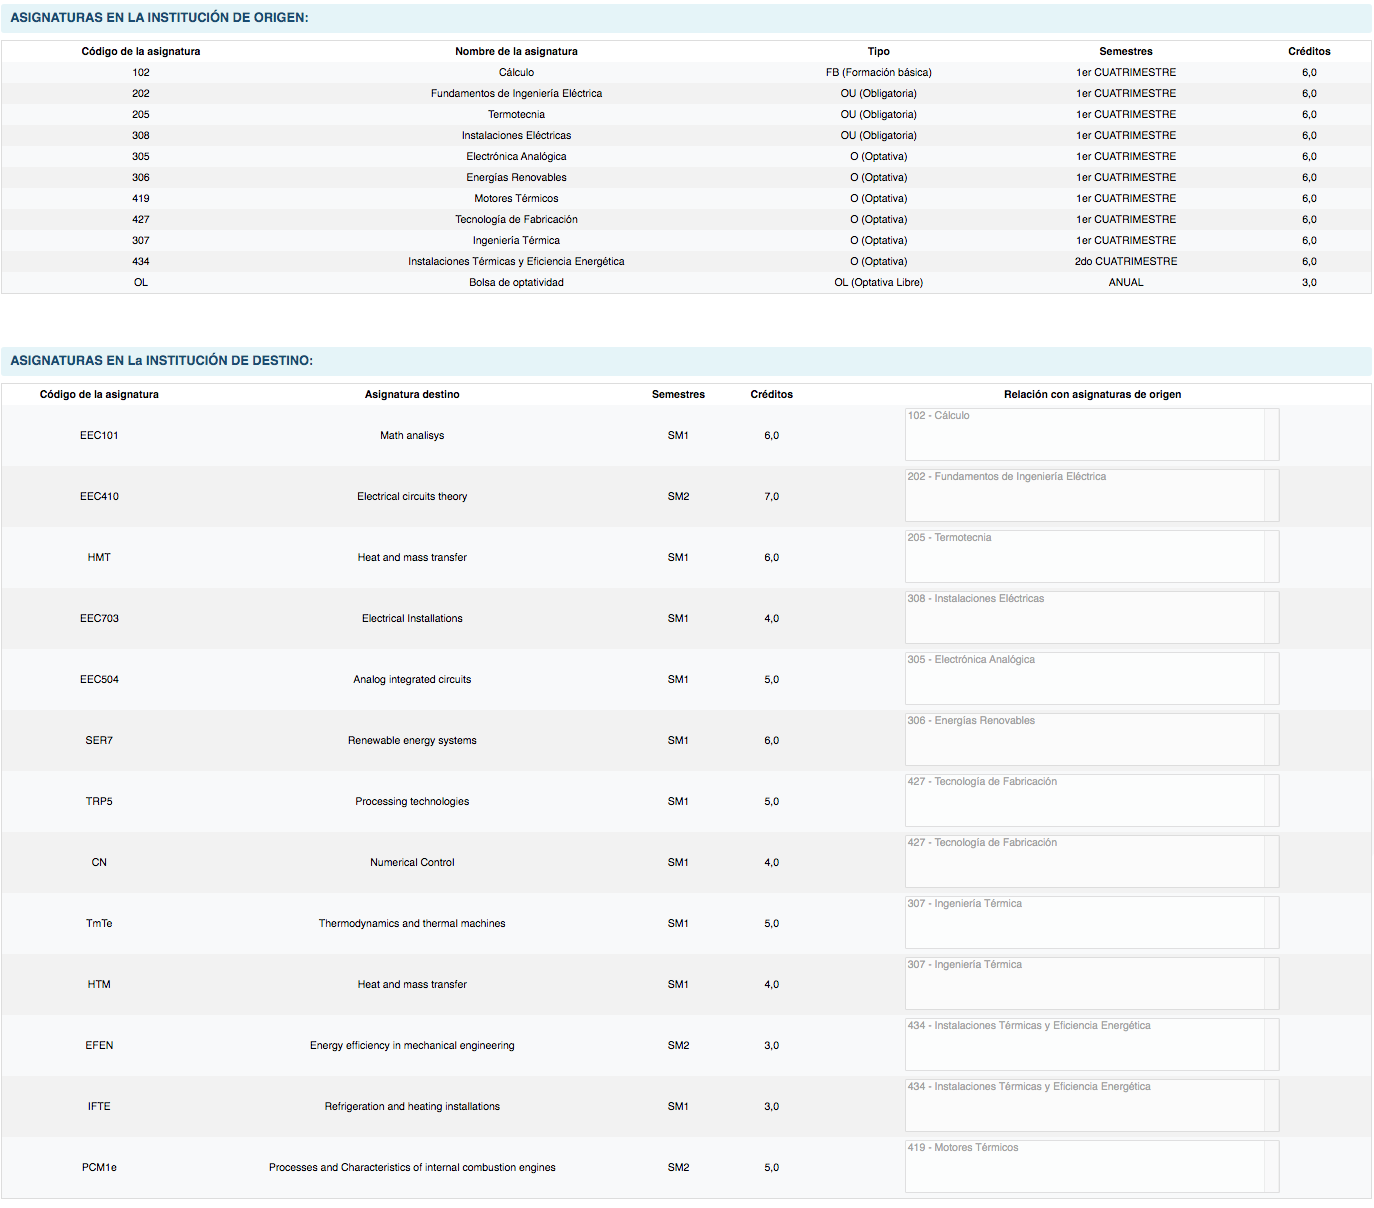This screenshot has height=1208, width=1374.
Task: Click destination code 'SER7'
Action: click(99, 740)
